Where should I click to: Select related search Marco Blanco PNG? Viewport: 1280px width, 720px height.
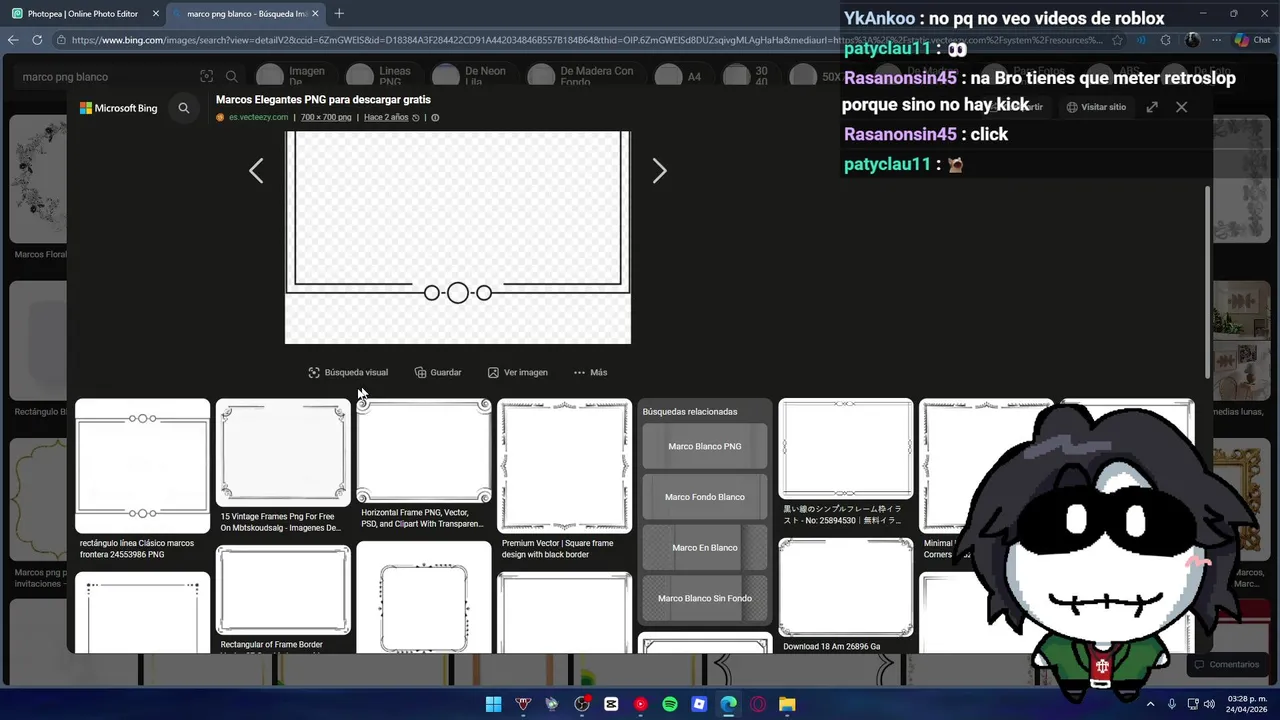click(705, 446)
